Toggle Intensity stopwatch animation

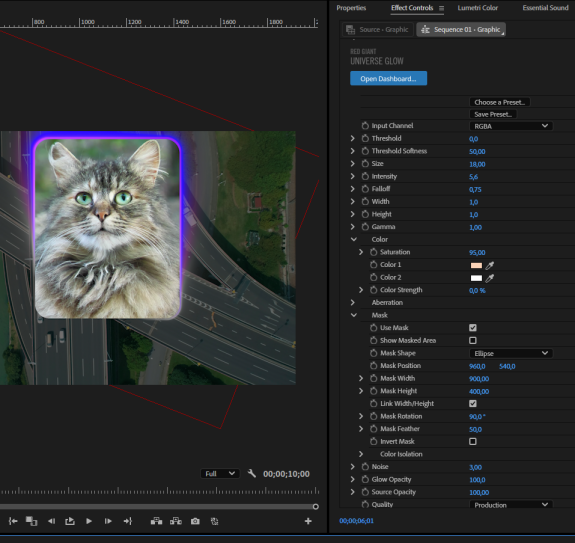pyautogui.click(x=365, y=176)
